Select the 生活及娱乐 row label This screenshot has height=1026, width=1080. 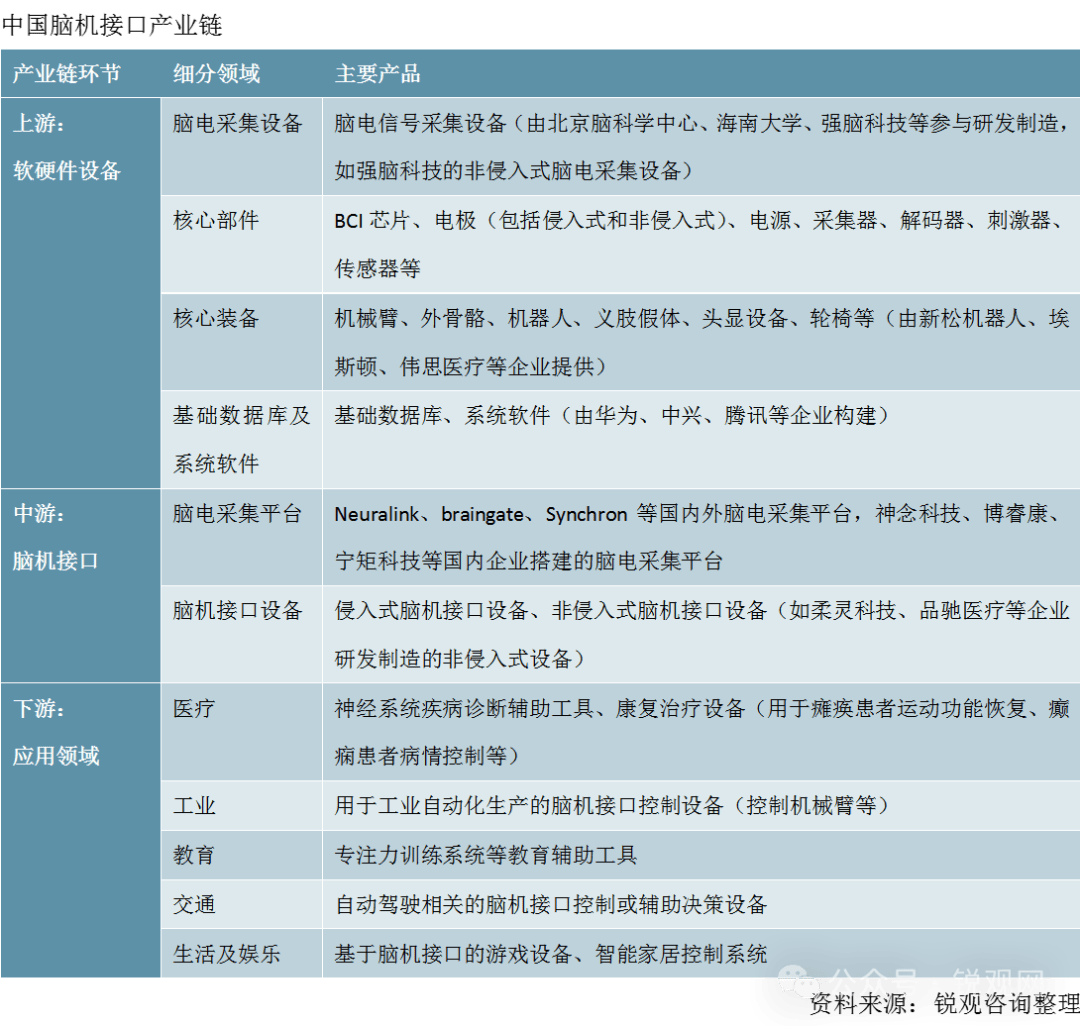pyautogui.click(x=226, y=953)
